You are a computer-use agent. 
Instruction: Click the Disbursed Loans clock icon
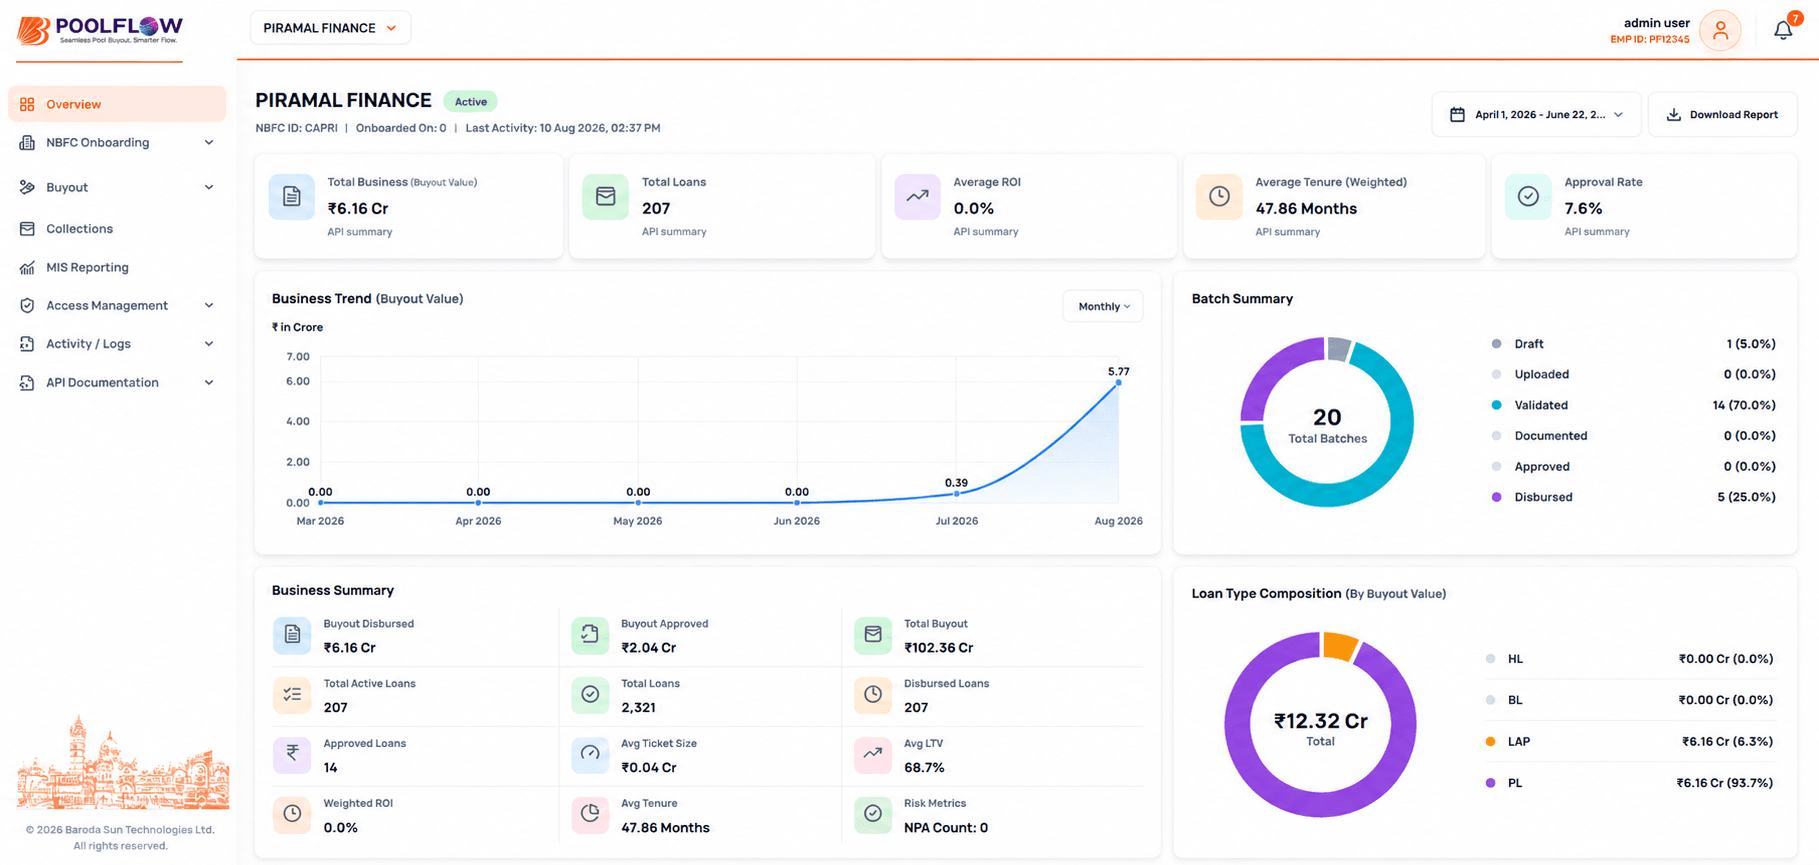pos(873,695)
